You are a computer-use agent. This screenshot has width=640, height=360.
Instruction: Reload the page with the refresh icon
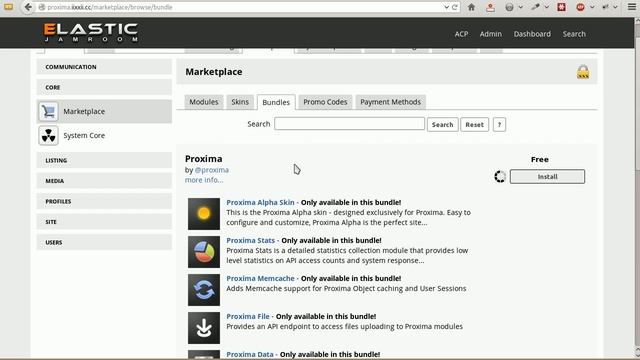[x=455, y=7]
